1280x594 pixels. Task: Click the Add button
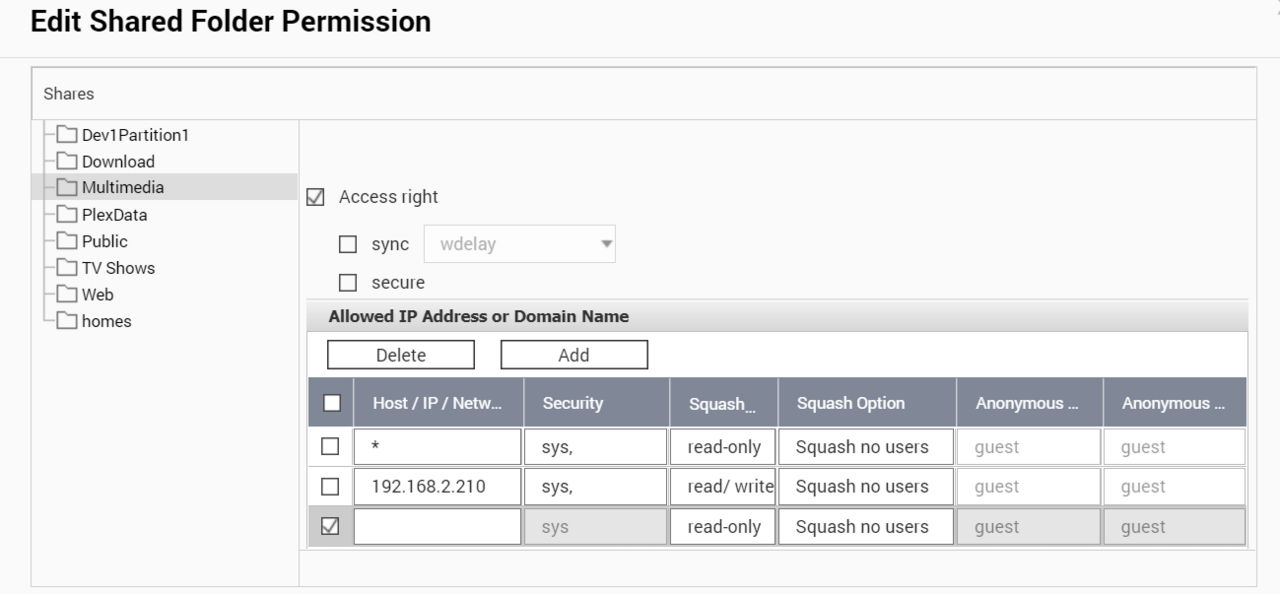(x=574, y=355)
